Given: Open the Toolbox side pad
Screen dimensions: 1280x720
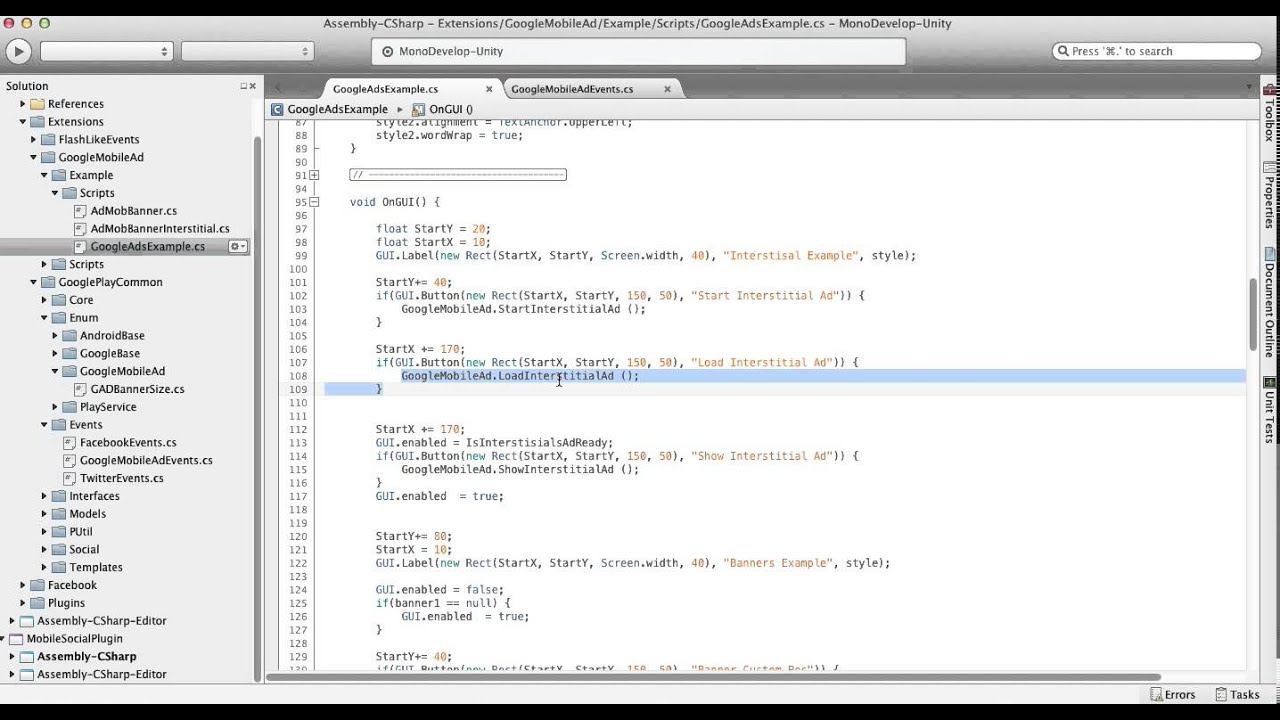Looking at the screenshot, I should pyautogui.click(x=1270, y=114).
